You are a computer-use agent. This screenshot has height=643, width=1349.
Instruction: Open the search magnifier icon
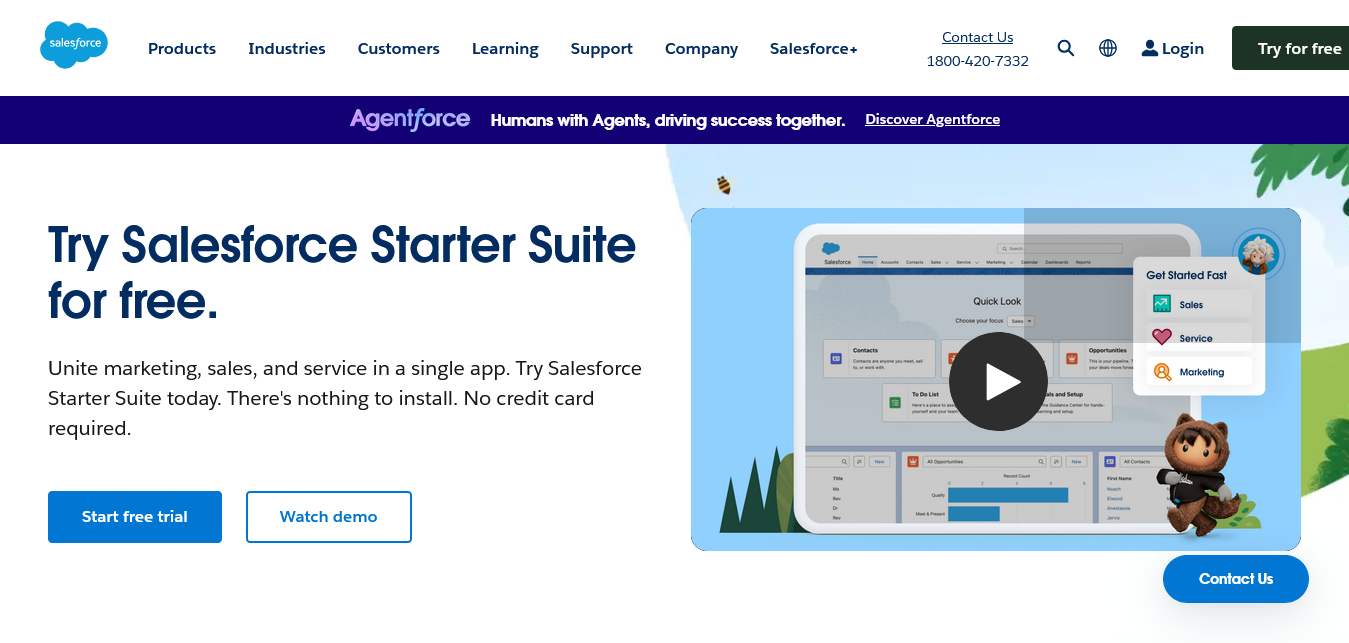pos(1066,48)
